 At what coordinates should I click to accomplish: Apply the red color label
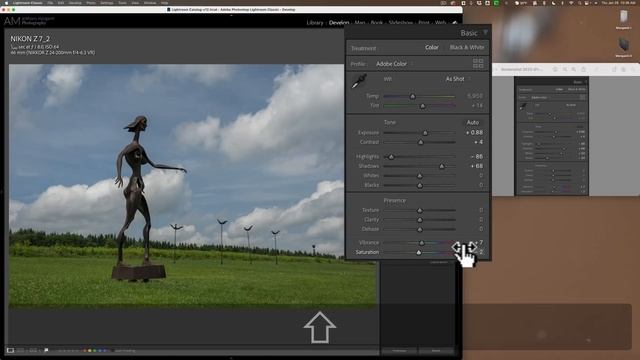(84, 351)
